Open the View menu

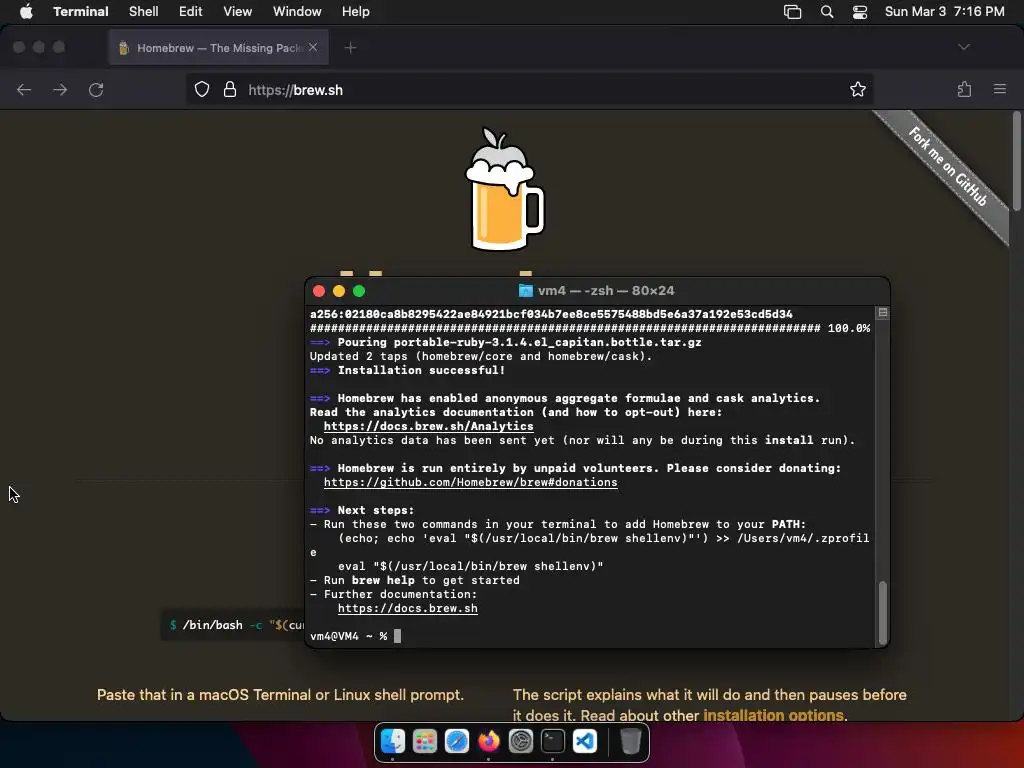[x=238, y=12]
